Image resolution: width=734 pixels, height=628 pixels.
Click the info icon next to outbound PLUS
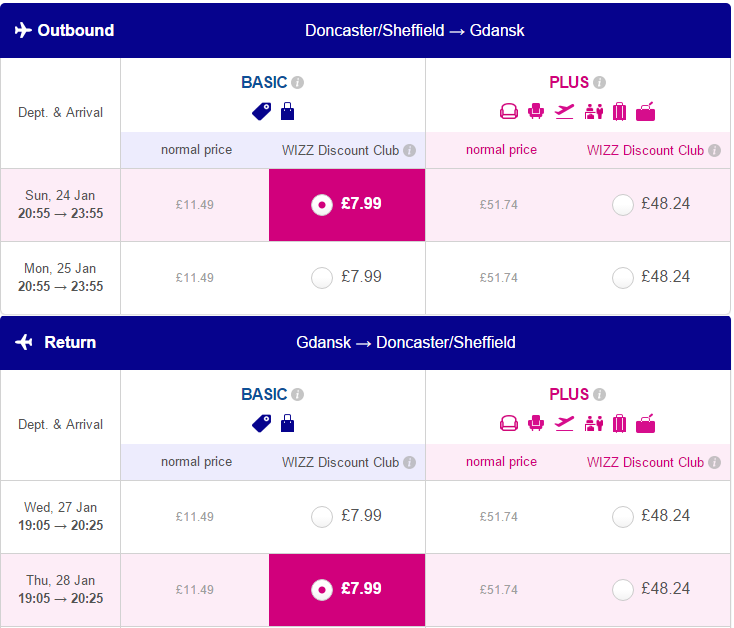point(599,83)
